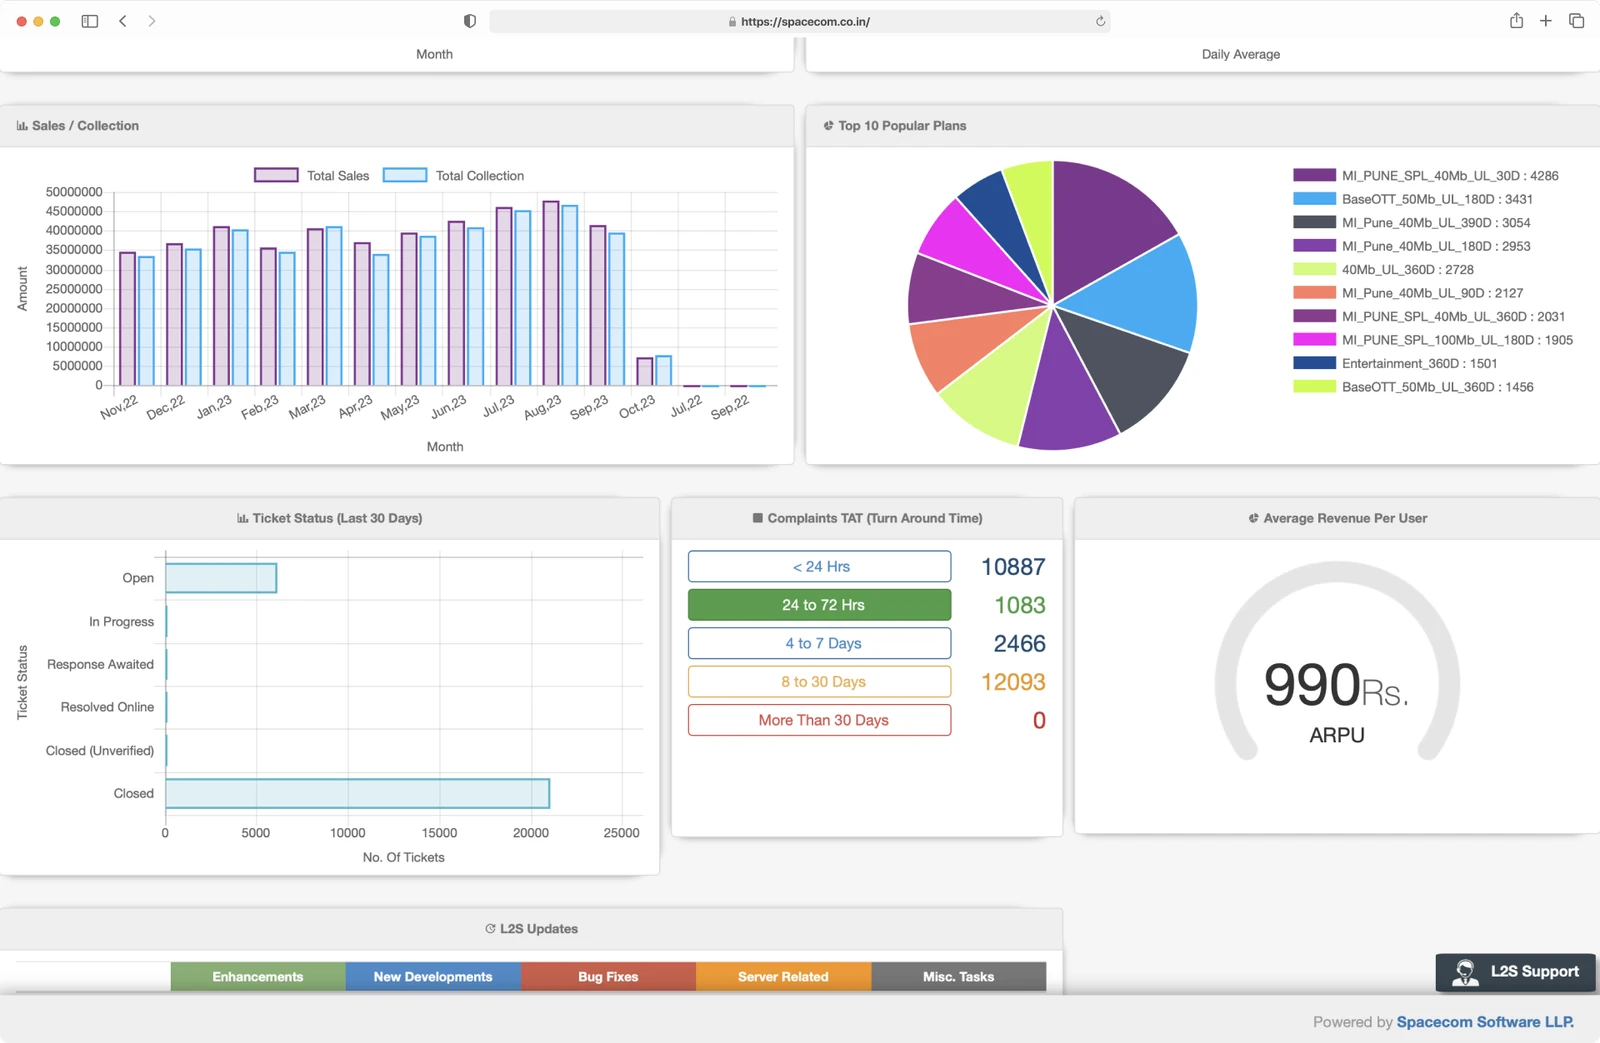Click the 990 Rs. ARPU value
This screenshot has width=1600, height=1043.
click(x=1336, y=685)
